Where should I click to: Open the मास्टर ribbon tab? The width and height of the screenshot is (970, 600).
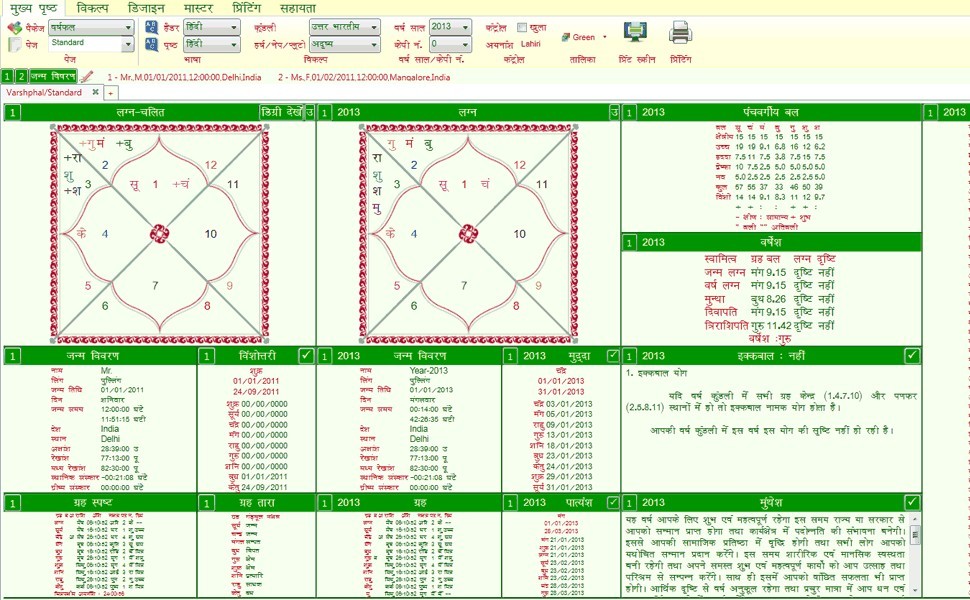pyautogui.click(x=199, y=8)
